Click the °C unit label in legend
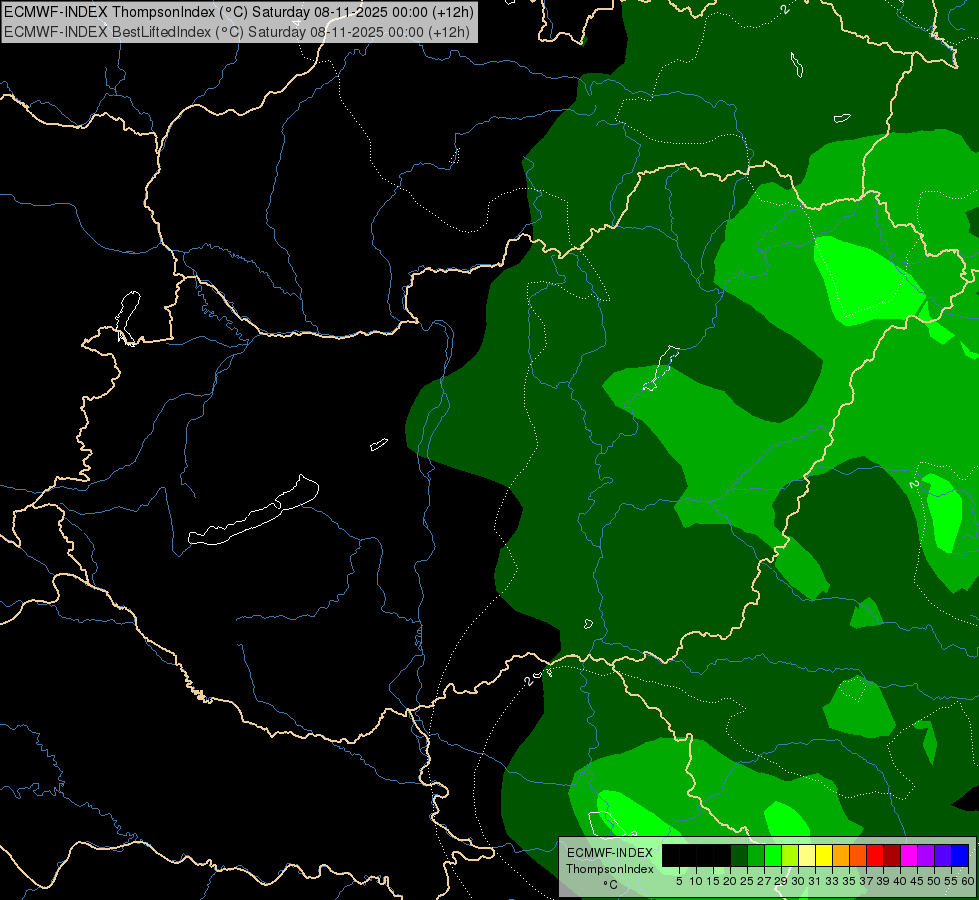 point(611,885)
